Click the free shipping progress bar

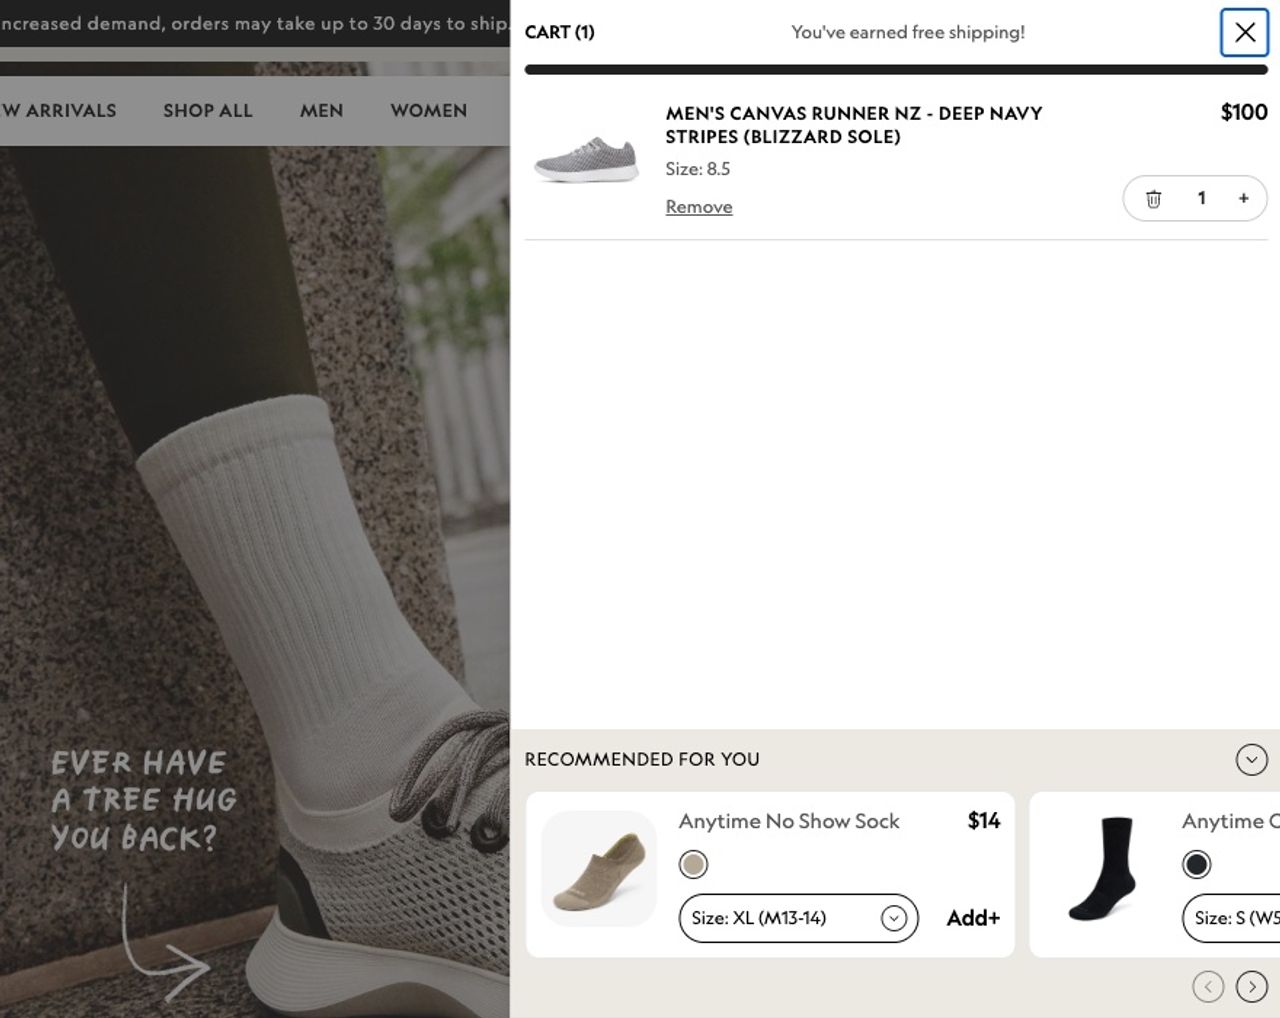tap(896, 70)
